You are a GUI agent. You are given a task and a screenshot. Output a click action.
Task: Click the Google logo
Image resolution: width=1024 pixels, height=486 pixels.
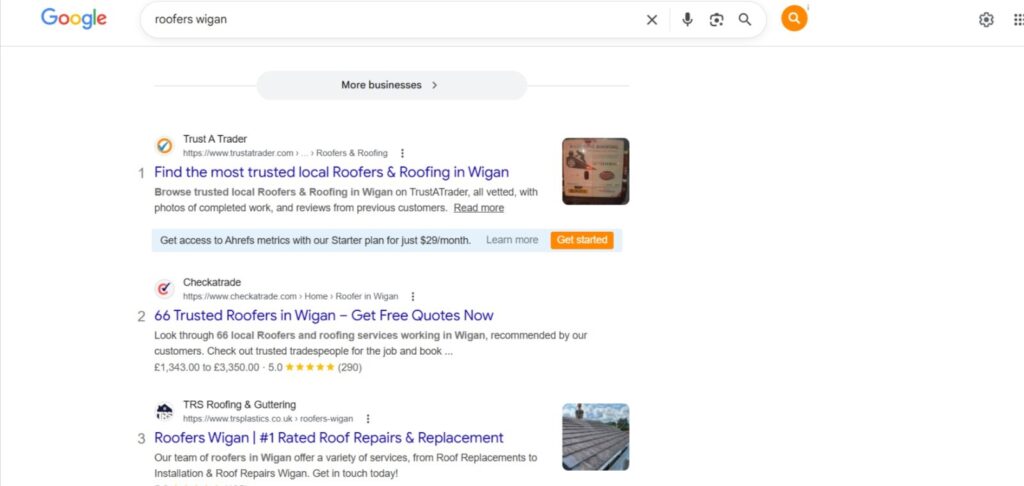click(73, 19)
